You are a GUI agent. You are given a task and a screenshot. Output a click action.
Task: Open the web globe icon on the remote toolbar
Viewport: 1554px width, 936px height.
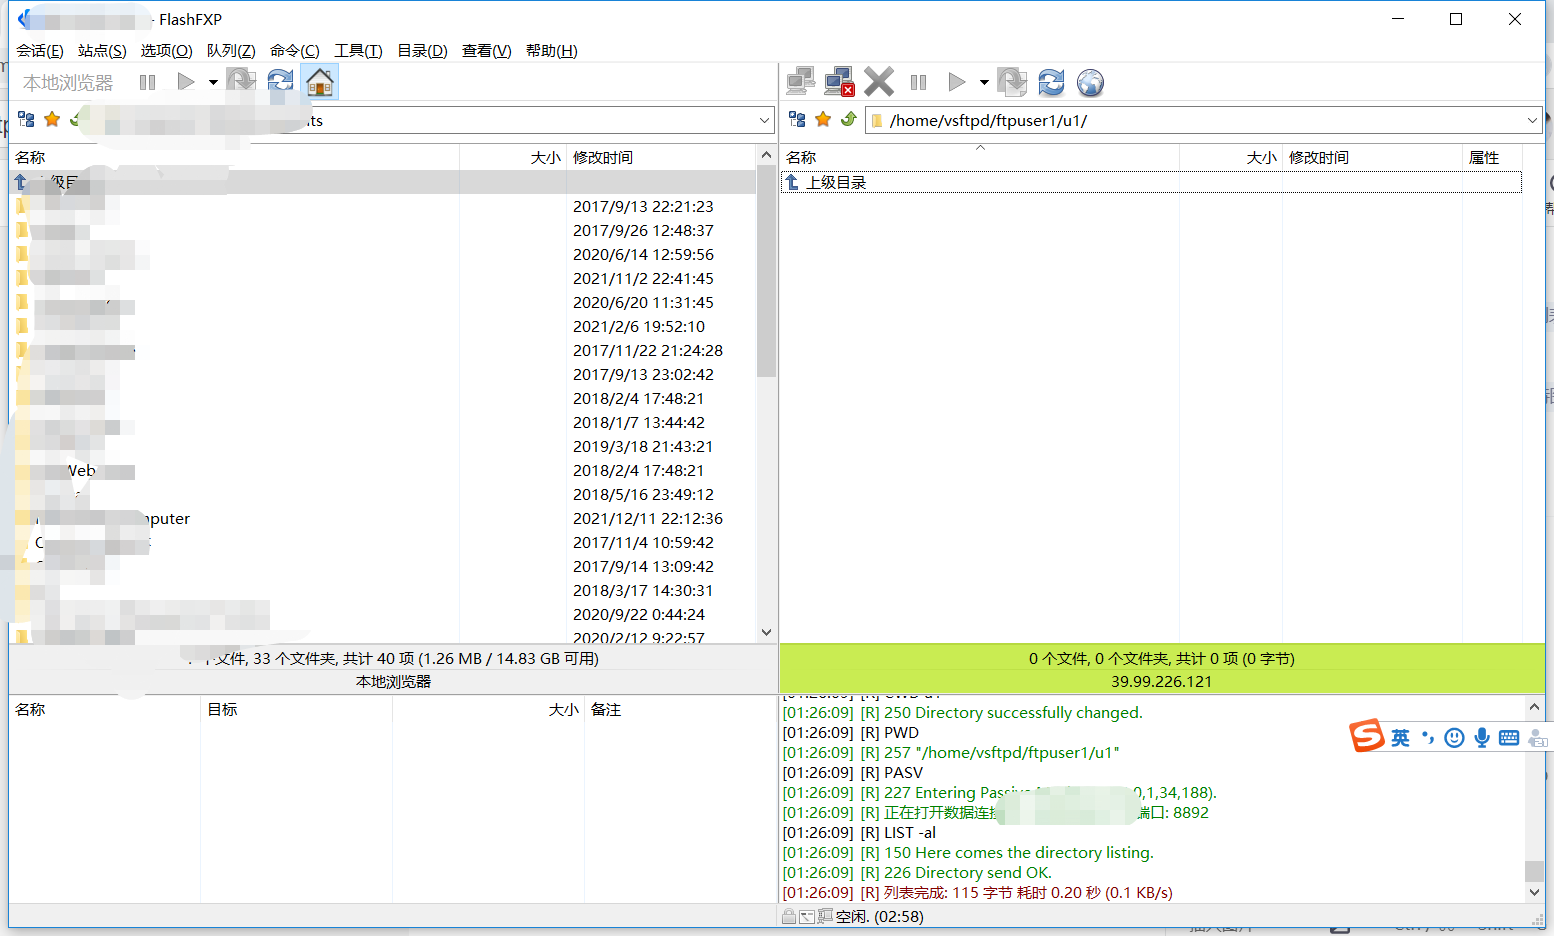coord(1090,82)
